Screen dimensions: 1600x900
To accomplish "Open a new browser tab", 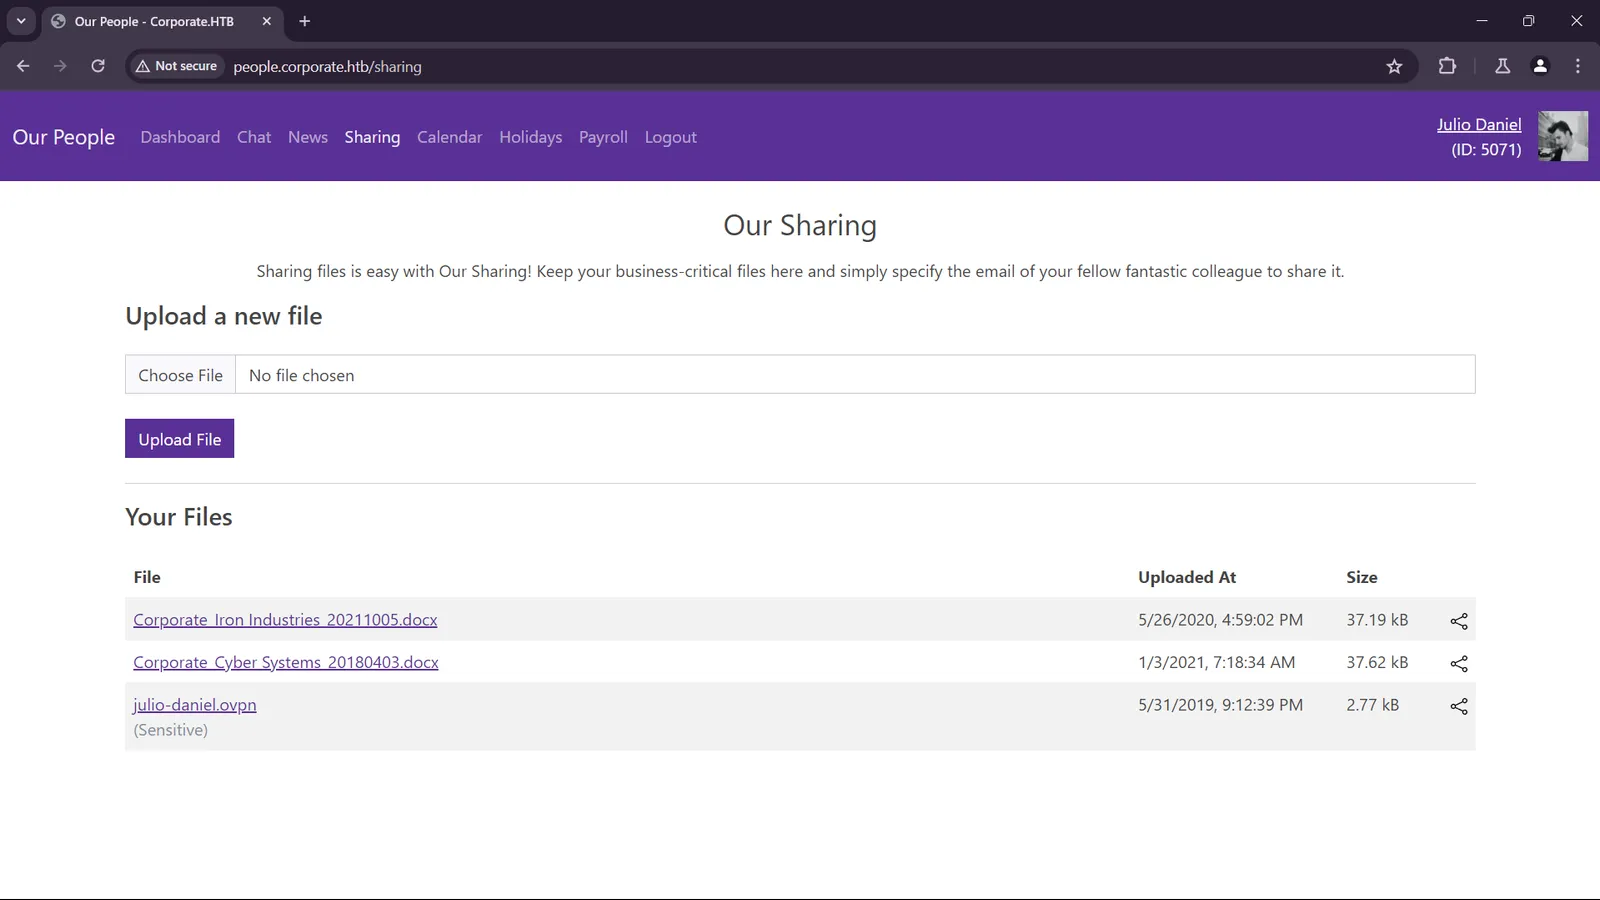I will point(305,21).
